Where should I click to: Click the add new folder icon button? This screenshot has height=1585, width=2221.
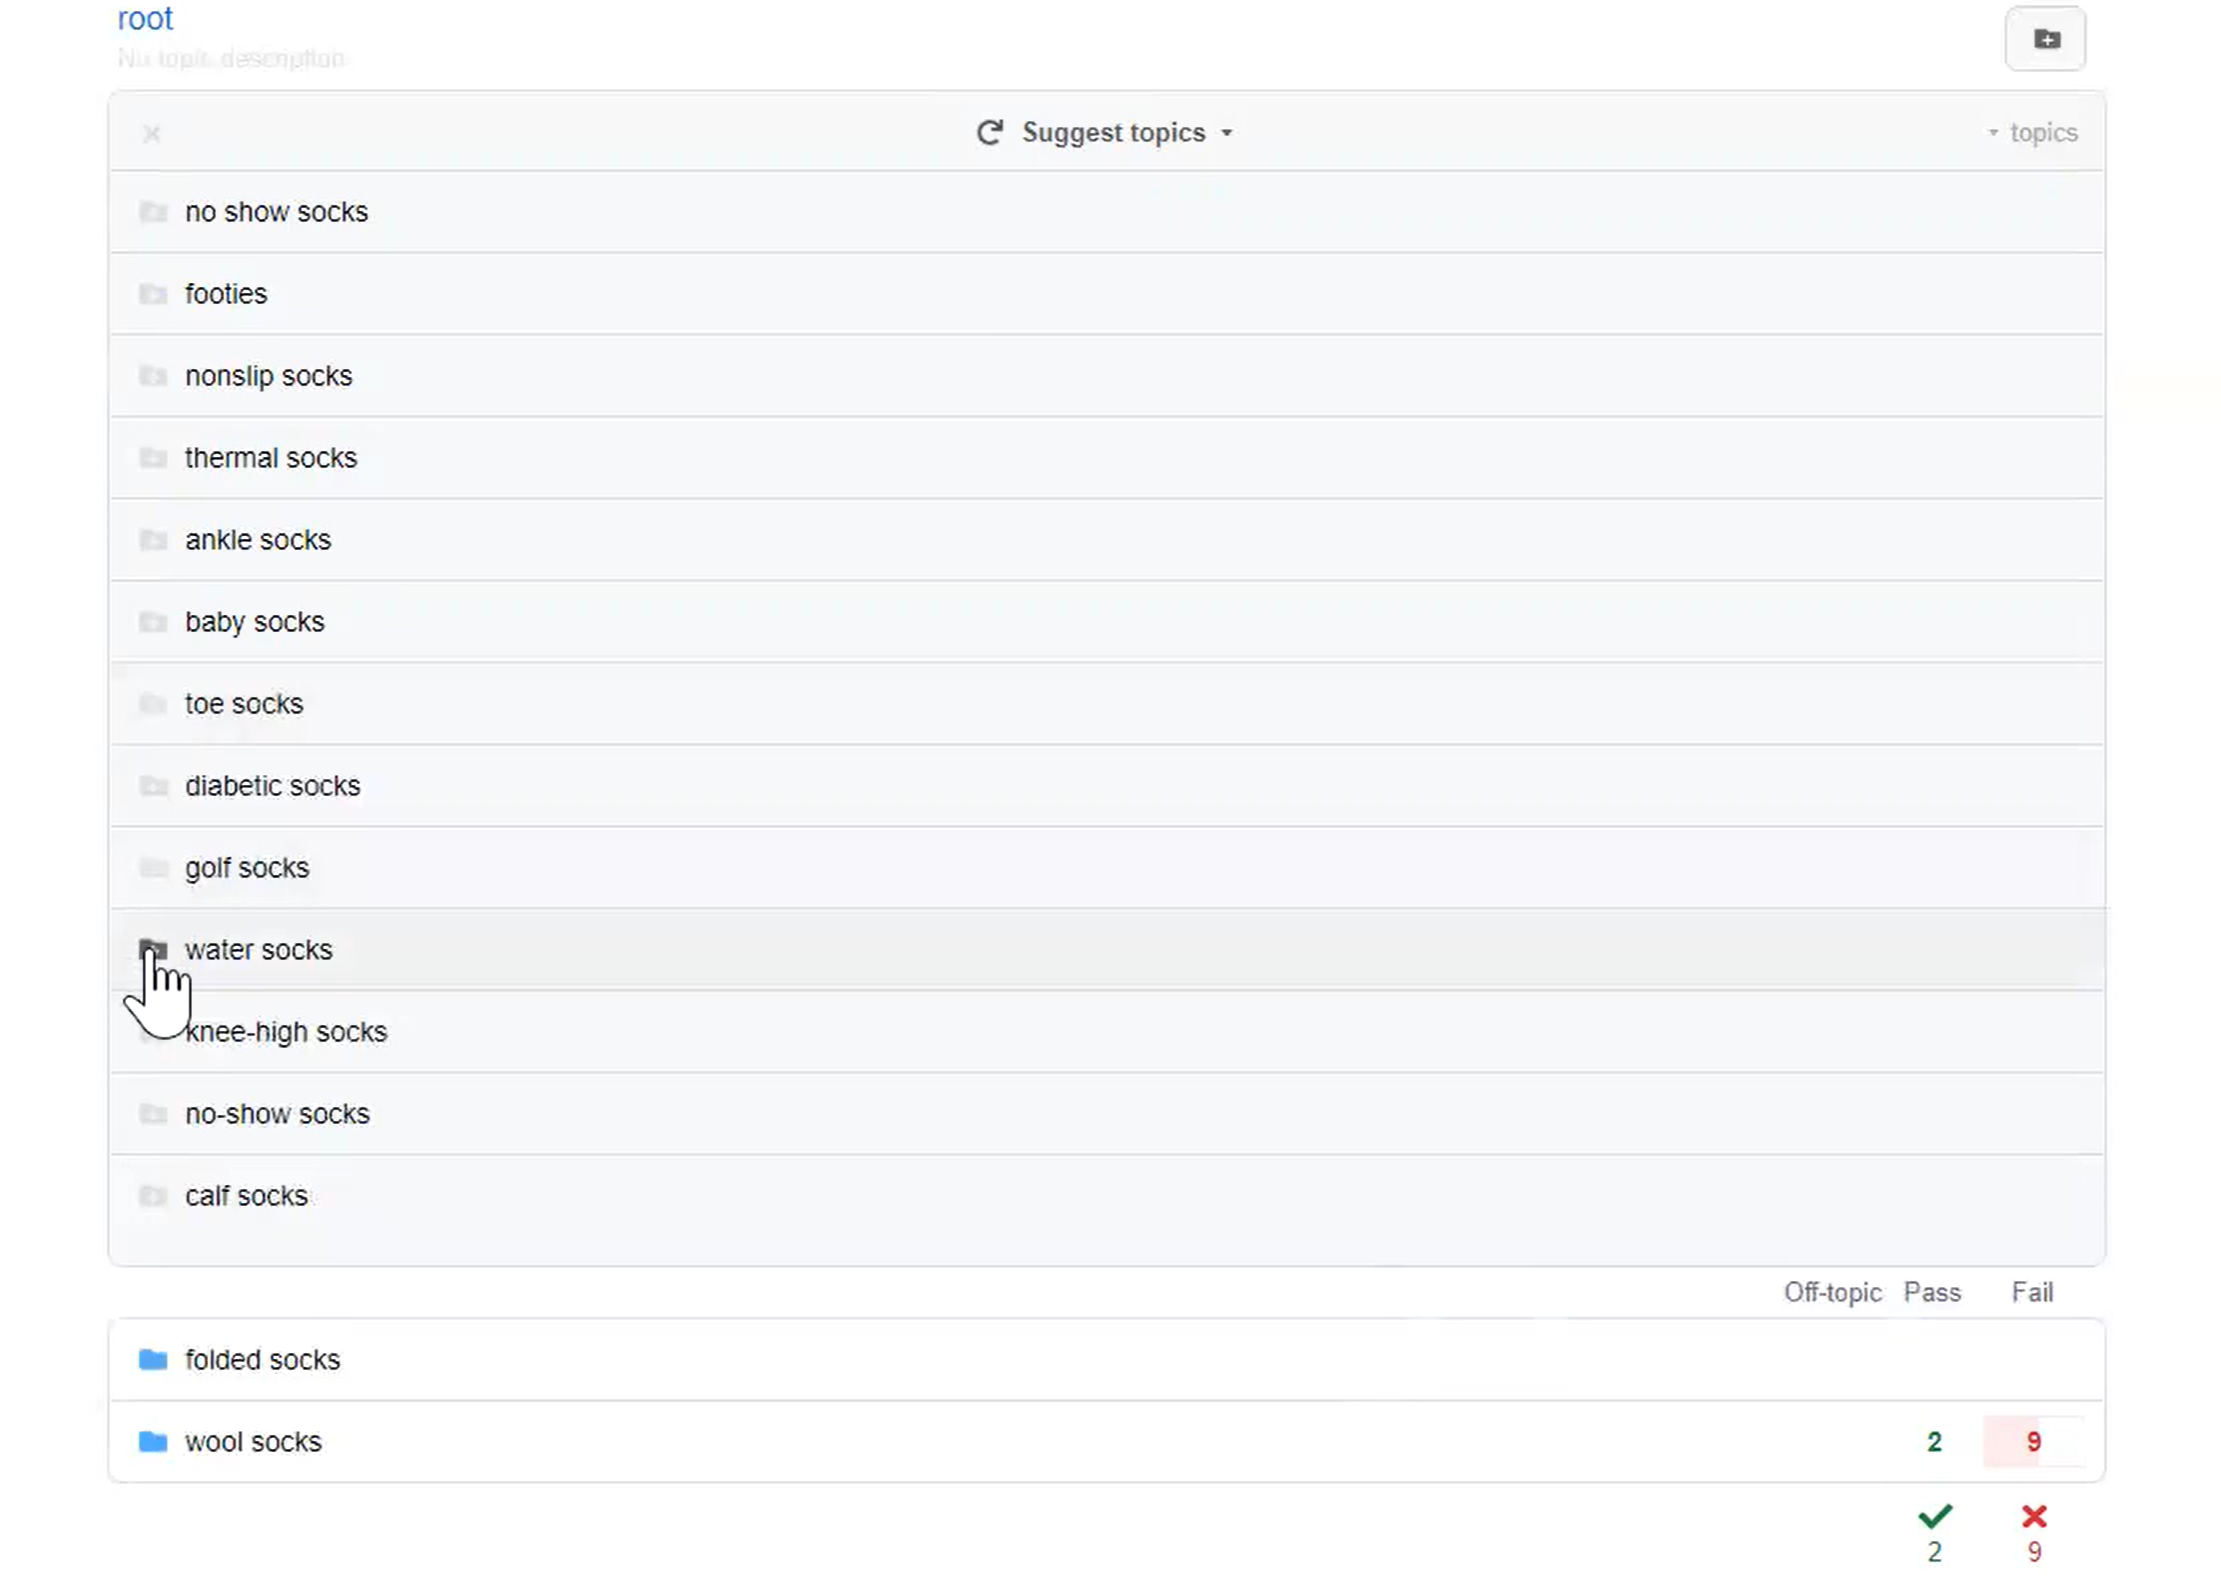click(2045, 39)
